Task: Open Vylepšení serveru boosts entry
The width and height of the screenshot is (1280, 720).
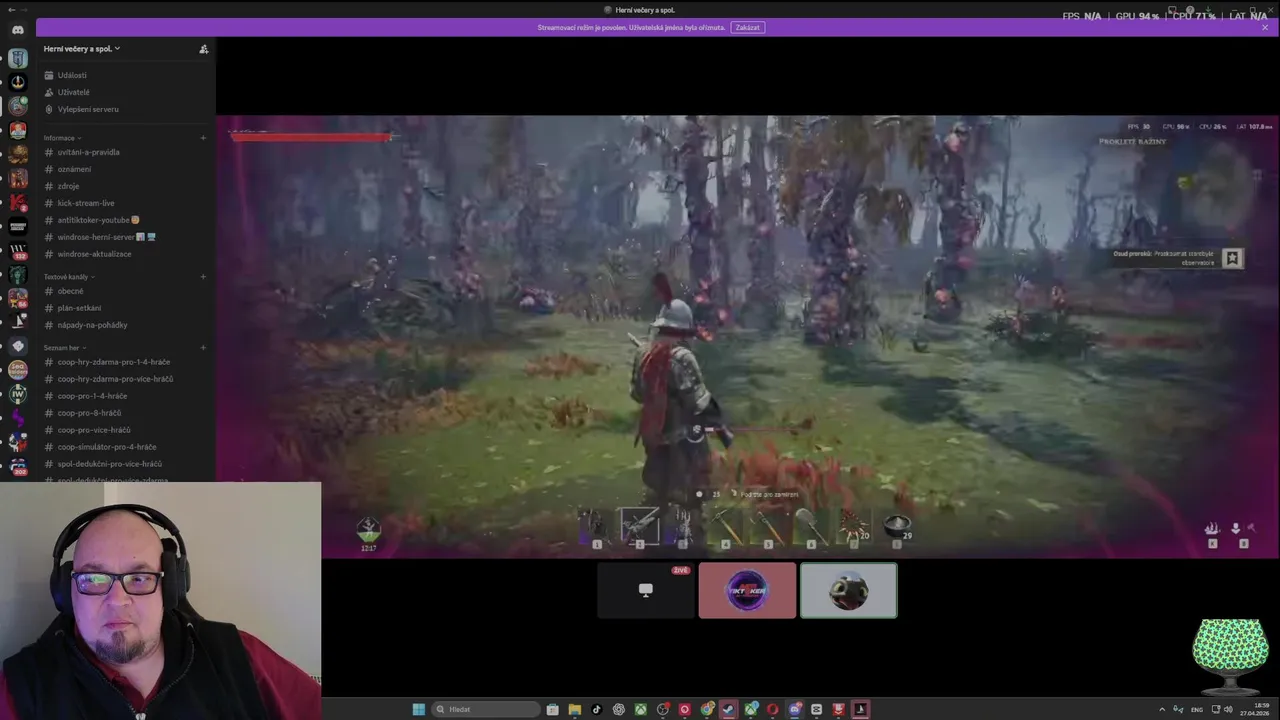Action: (125, 109)
